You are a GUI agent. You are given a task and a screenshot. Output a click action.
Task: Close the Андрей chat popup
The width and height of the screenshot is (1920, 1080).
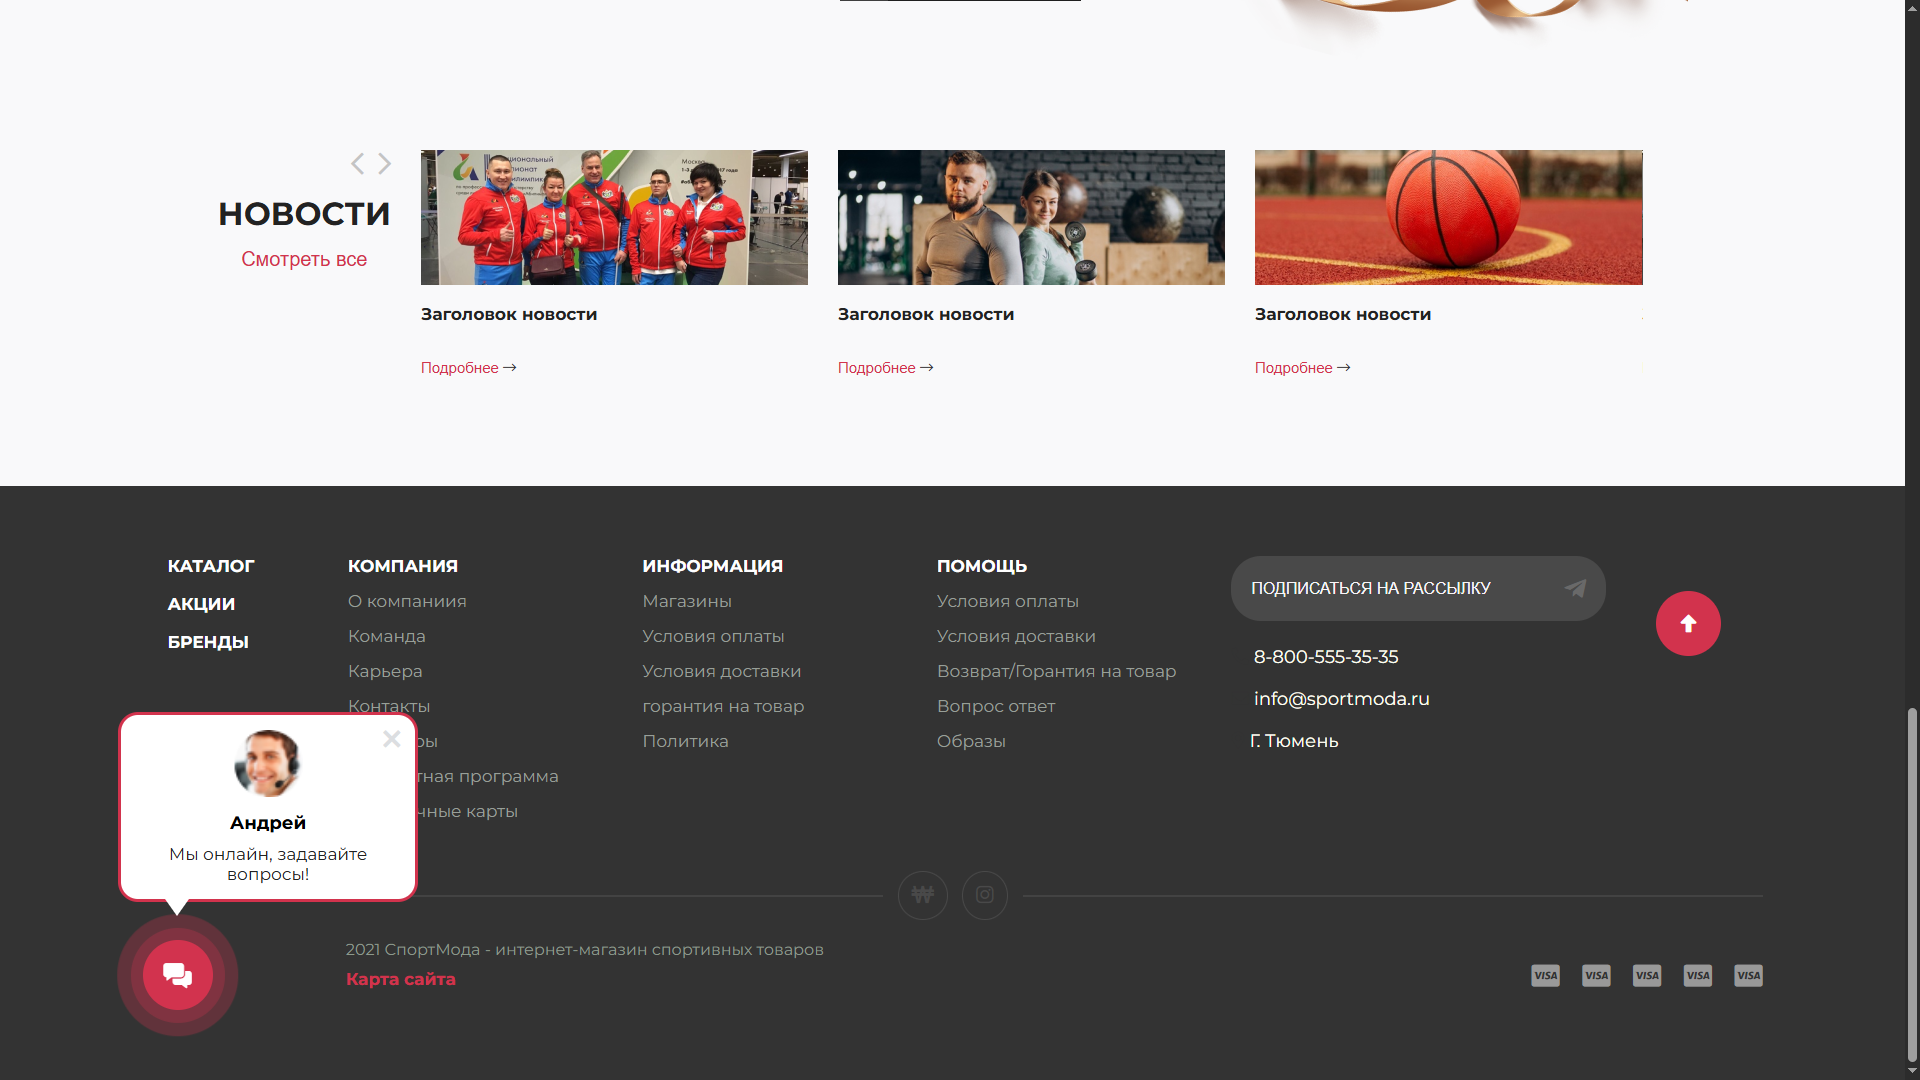point(392,739)
